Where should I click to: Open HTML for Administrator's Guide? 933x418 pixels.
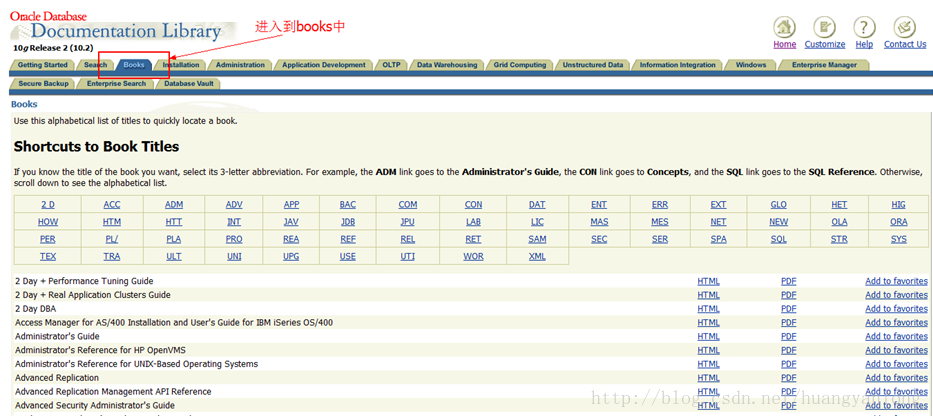(708, 336)
